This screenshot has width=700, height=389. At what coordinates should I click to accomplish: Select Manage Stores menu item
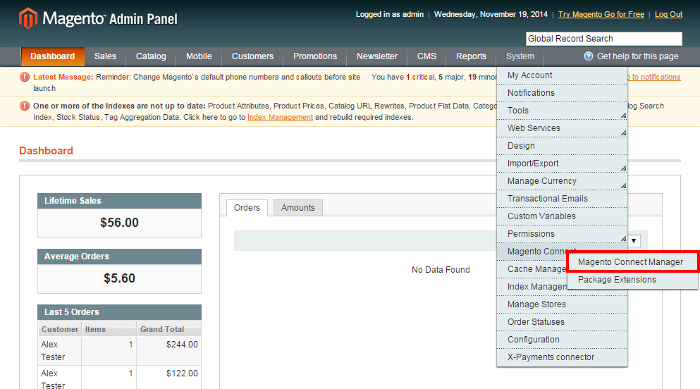(x=562, y=305)
